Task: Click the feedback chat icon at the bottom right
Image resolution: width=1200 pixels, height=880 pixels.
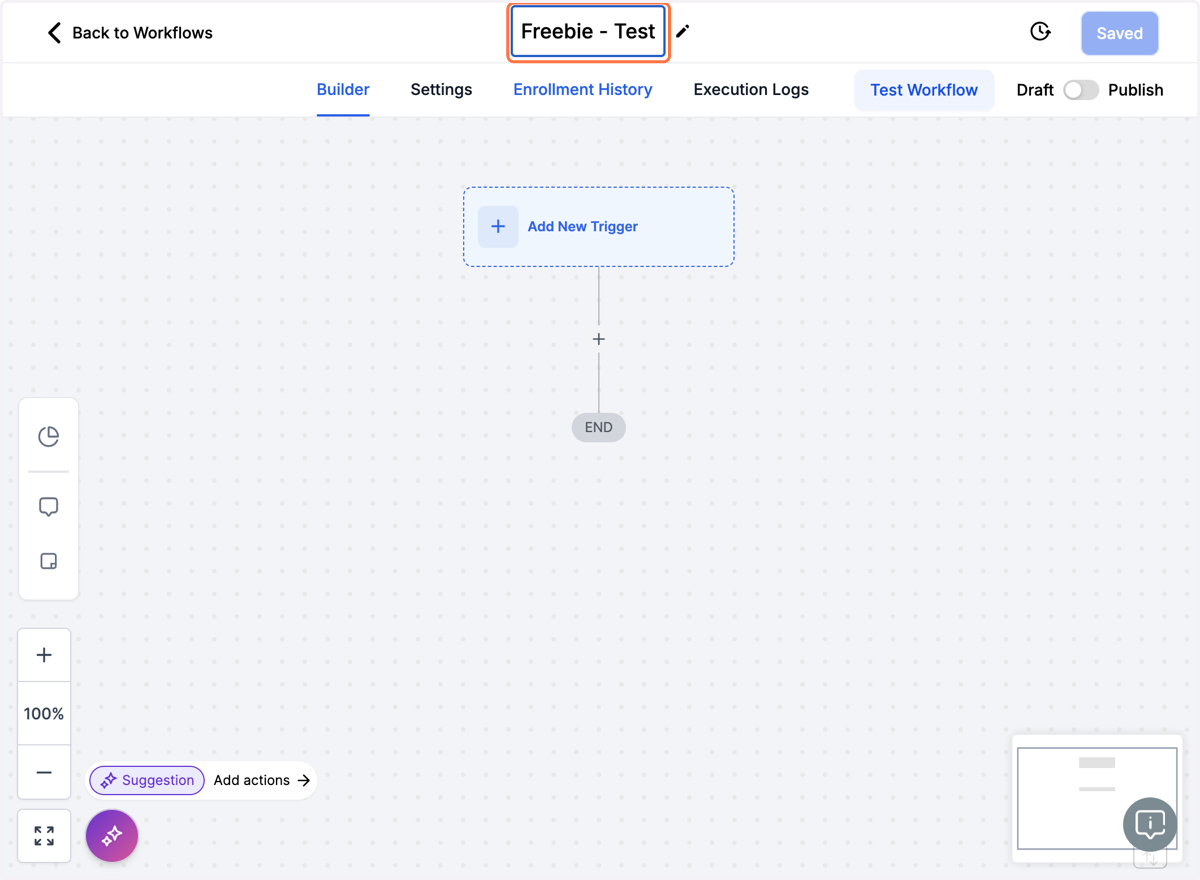Action: click(x=1150, y=824)
